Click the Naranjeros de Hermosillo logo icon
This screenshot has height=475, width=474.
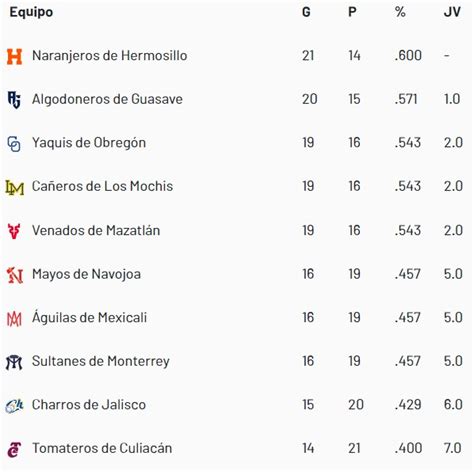pyautogui.click(x=14, y=56)
